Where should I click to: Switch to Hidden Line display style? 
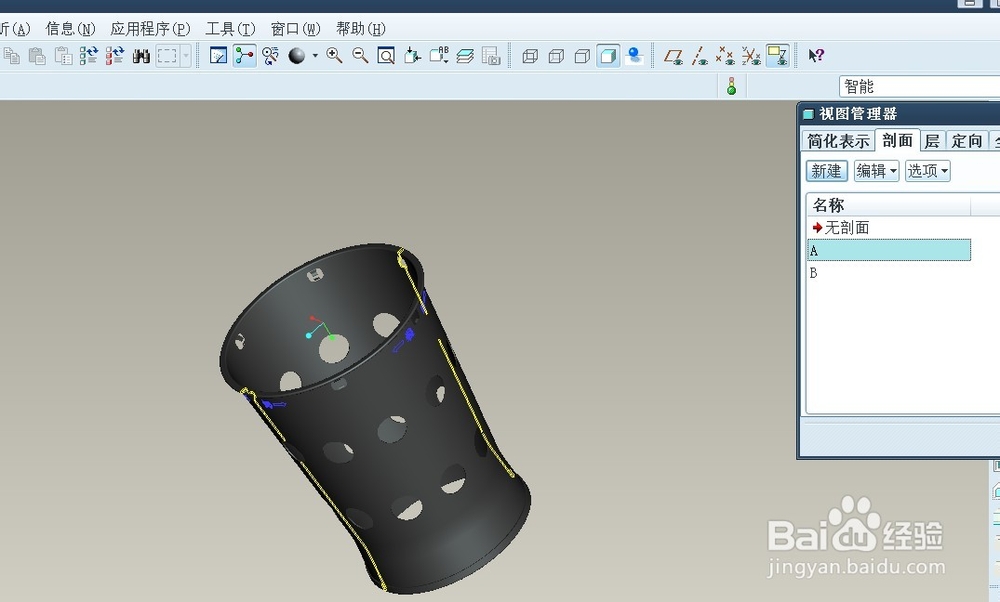pos(556,56)
